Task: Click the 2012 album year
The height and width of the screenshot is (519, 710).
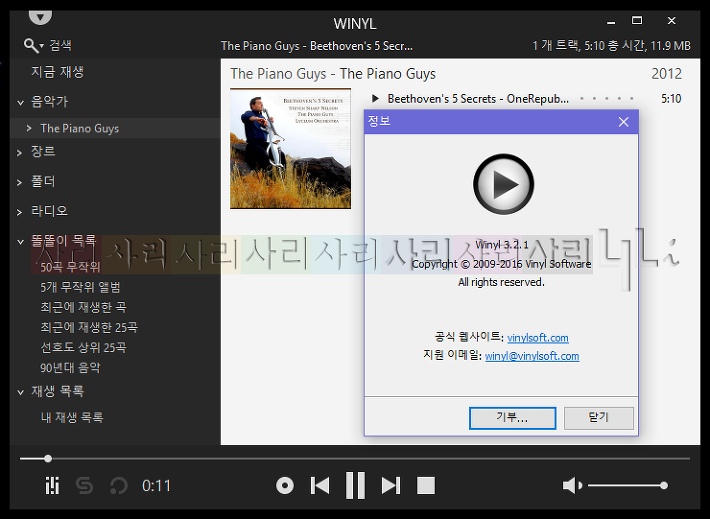Action: point(667,73)
